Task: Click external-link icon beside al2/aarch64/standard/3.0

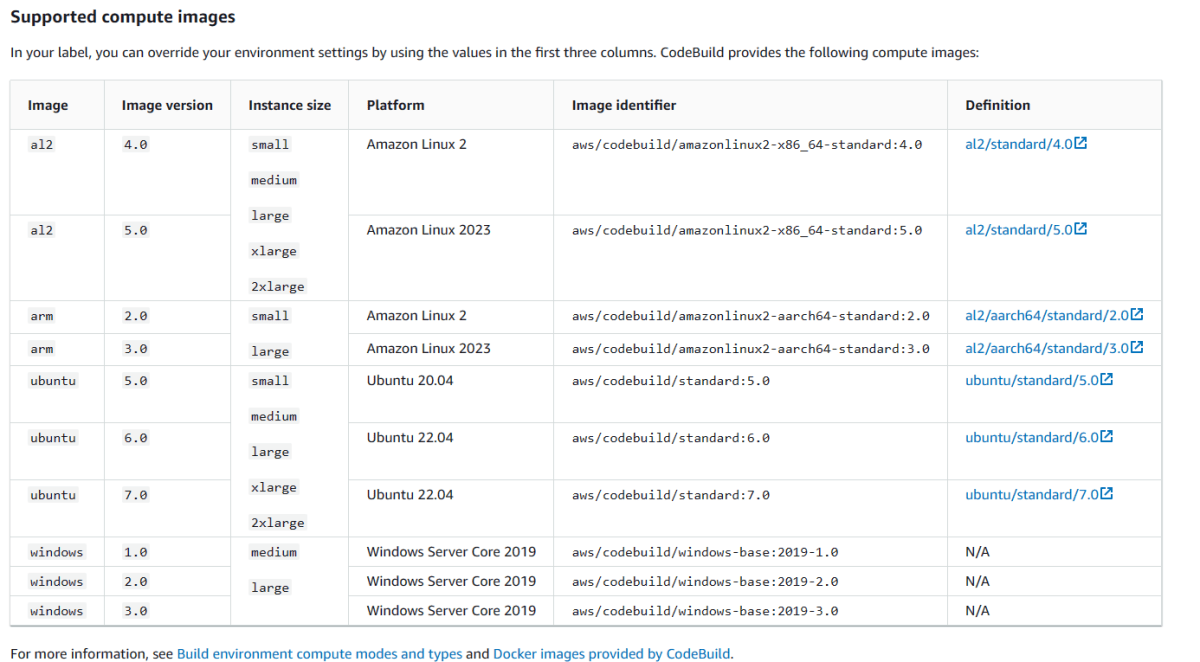Action: tap(1137, 347)
